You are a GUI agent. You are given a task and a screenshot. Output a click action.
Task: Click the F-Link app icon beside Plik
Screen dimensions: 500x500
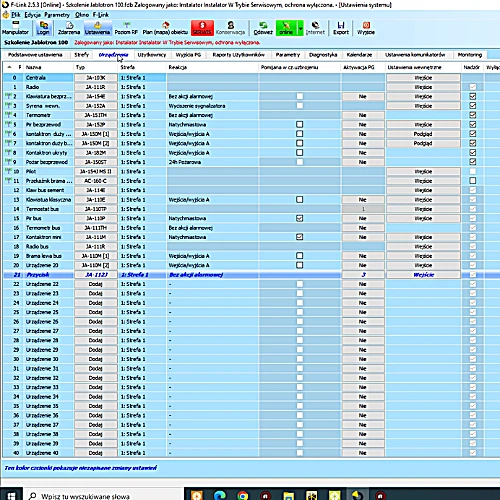click(5, 15)
